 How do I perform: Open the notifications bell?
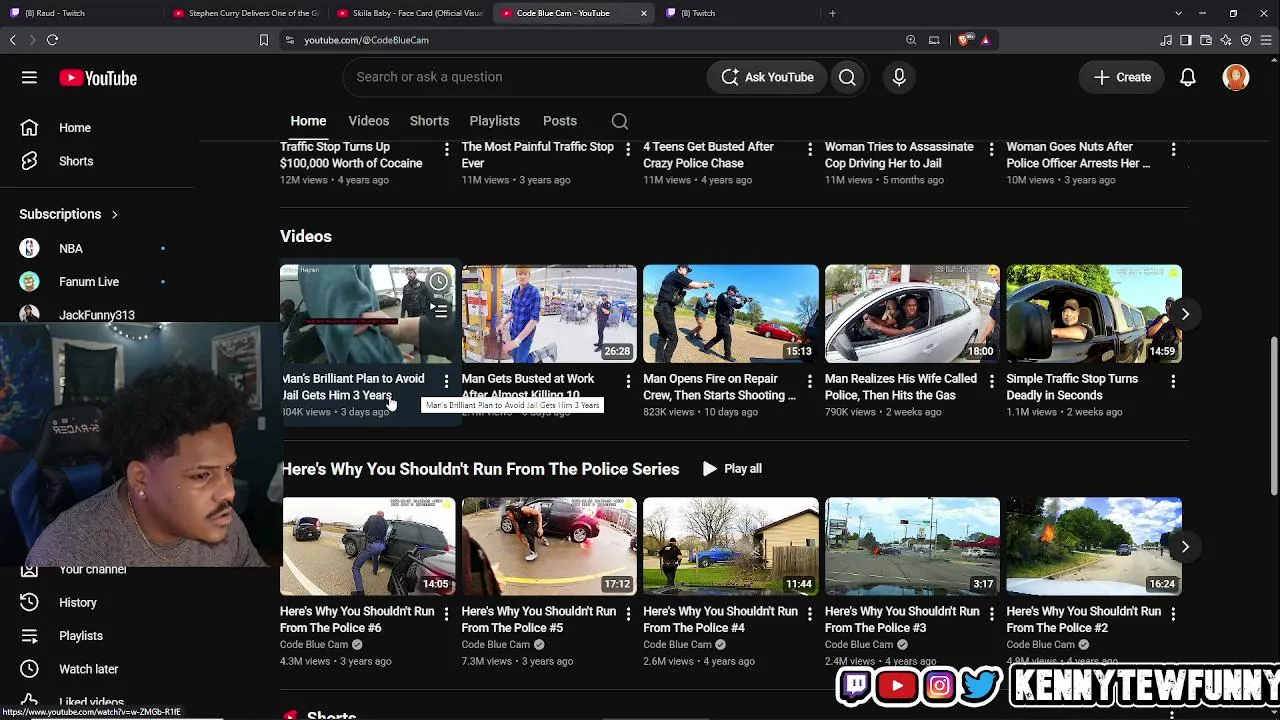pyautogui.click(x=1188, y=77)
